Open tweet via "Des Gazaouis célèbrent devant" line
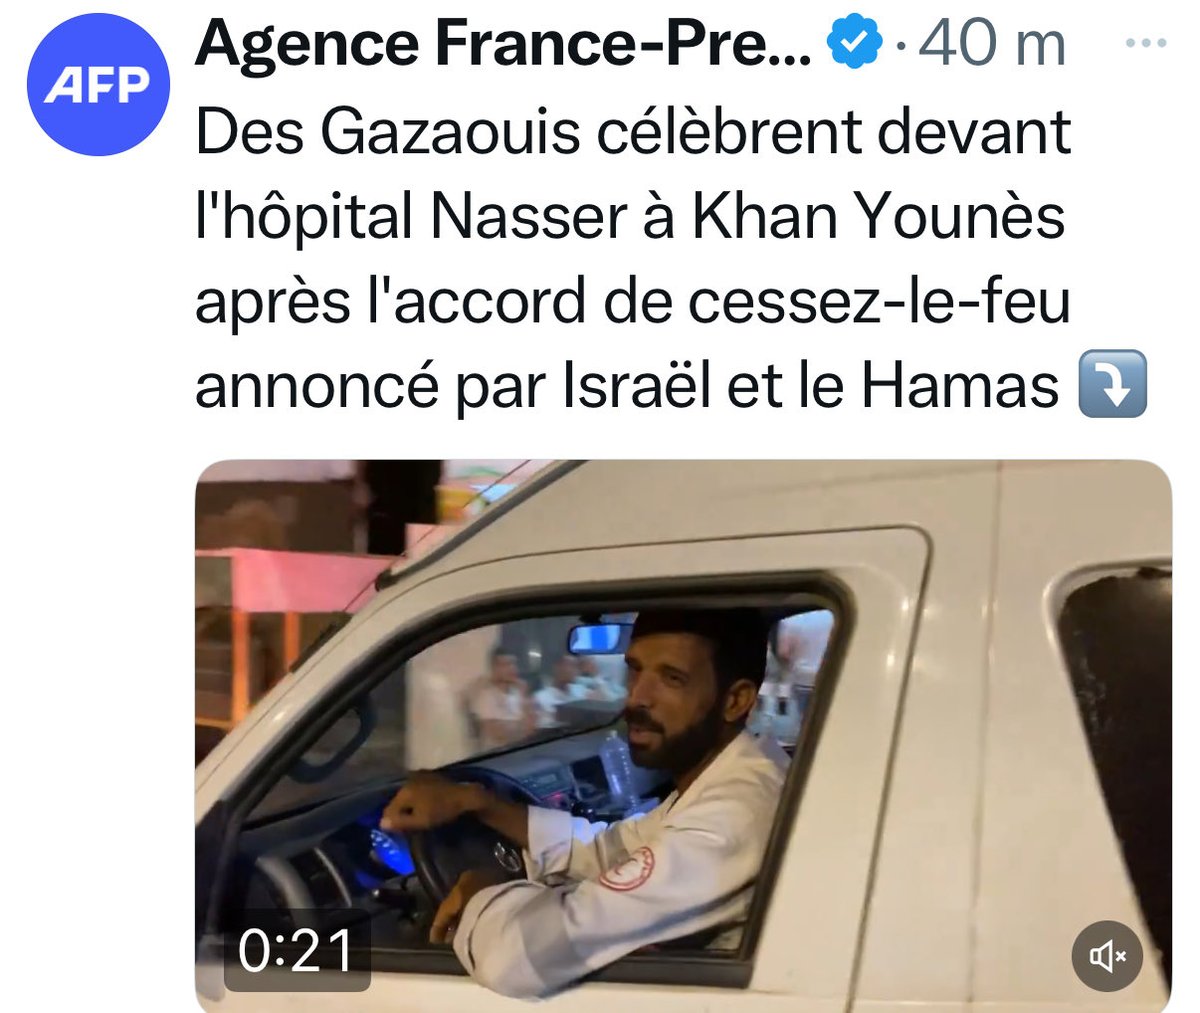The width and height of the screenshot is (1200, 1013). tap(633, 131)
